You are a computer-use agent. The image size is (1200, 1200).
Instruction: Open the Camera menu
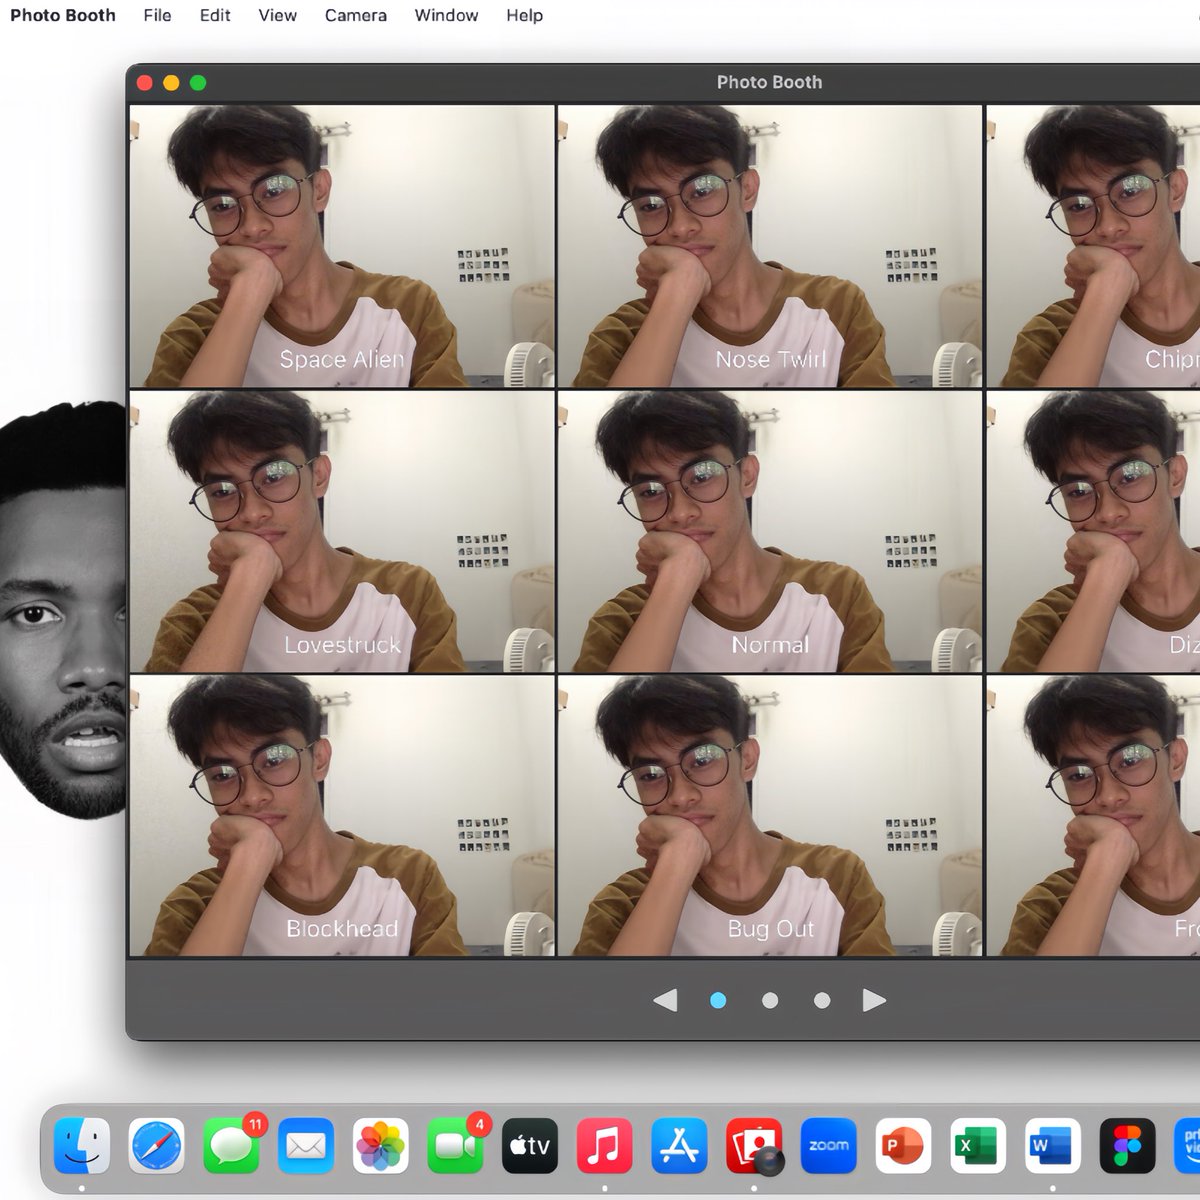pyautogui.click(x=355, y=15)
